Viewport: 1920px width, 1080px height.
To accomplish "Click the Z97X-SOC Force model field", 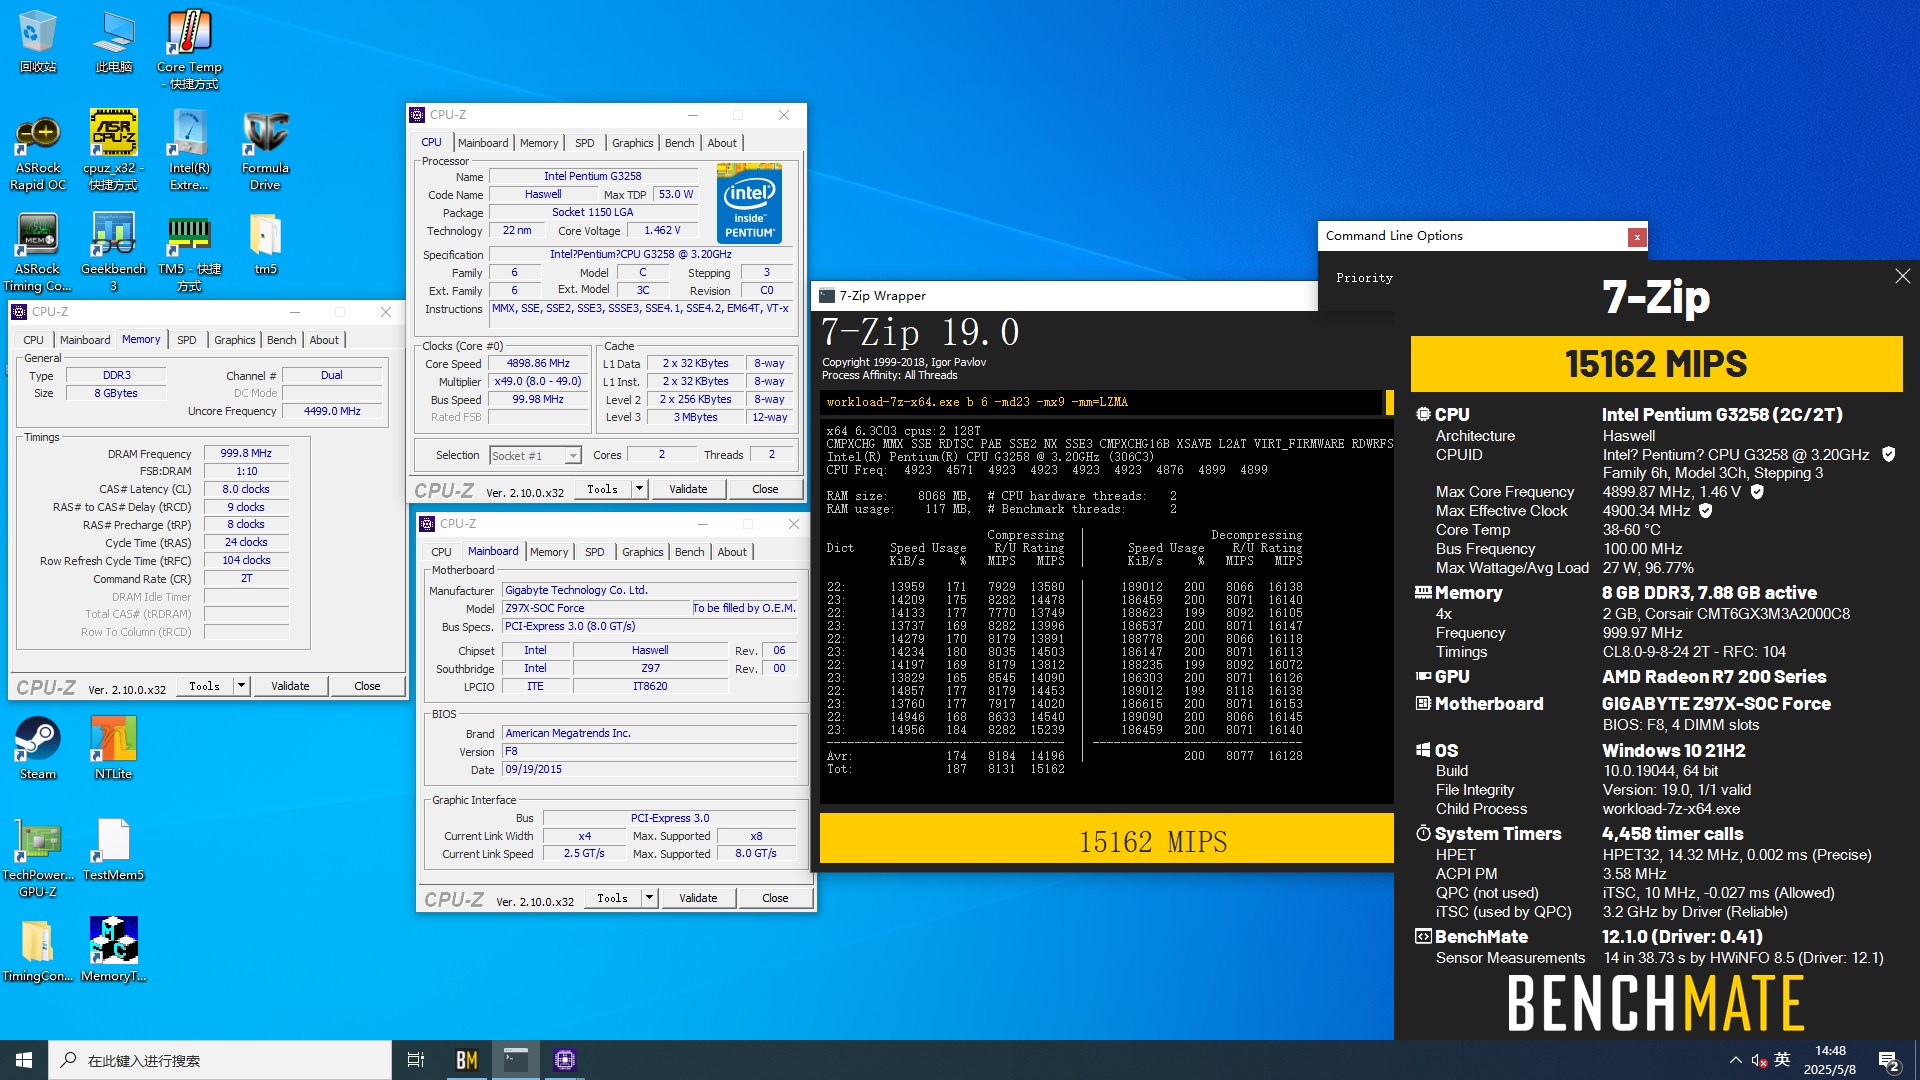I will [596, 608].
